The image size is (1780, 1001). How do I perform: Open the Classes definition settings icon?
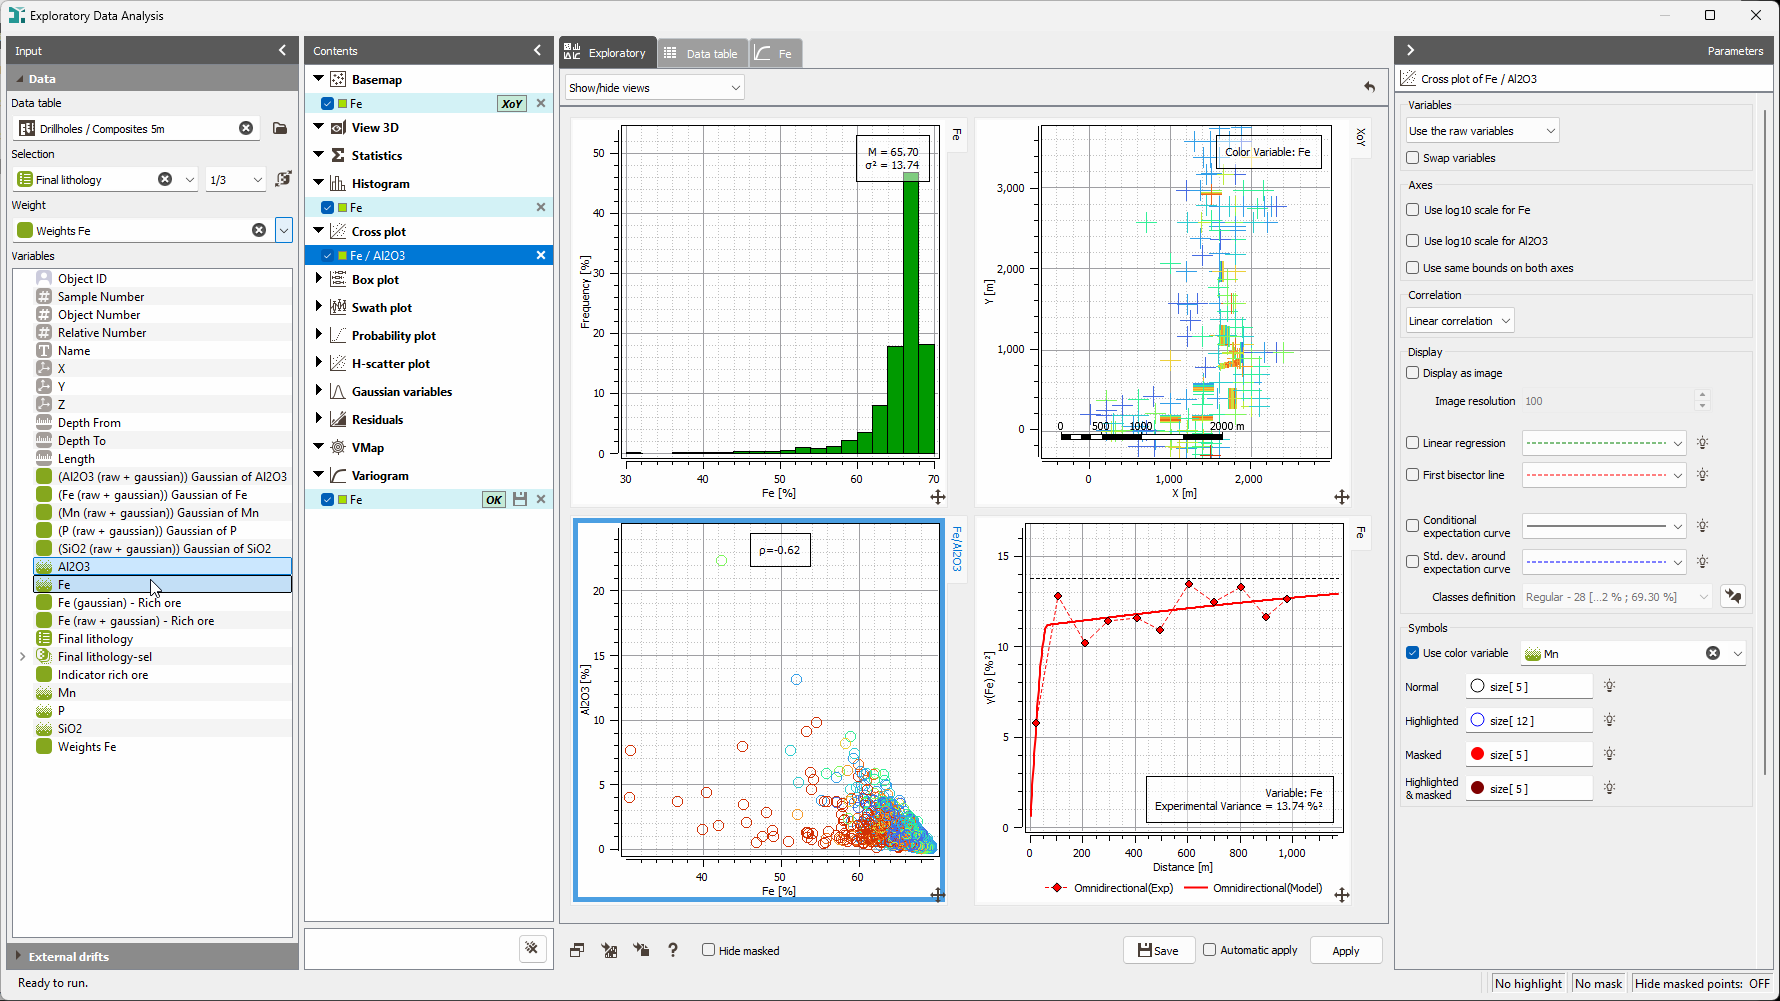tap(1733, 596)
